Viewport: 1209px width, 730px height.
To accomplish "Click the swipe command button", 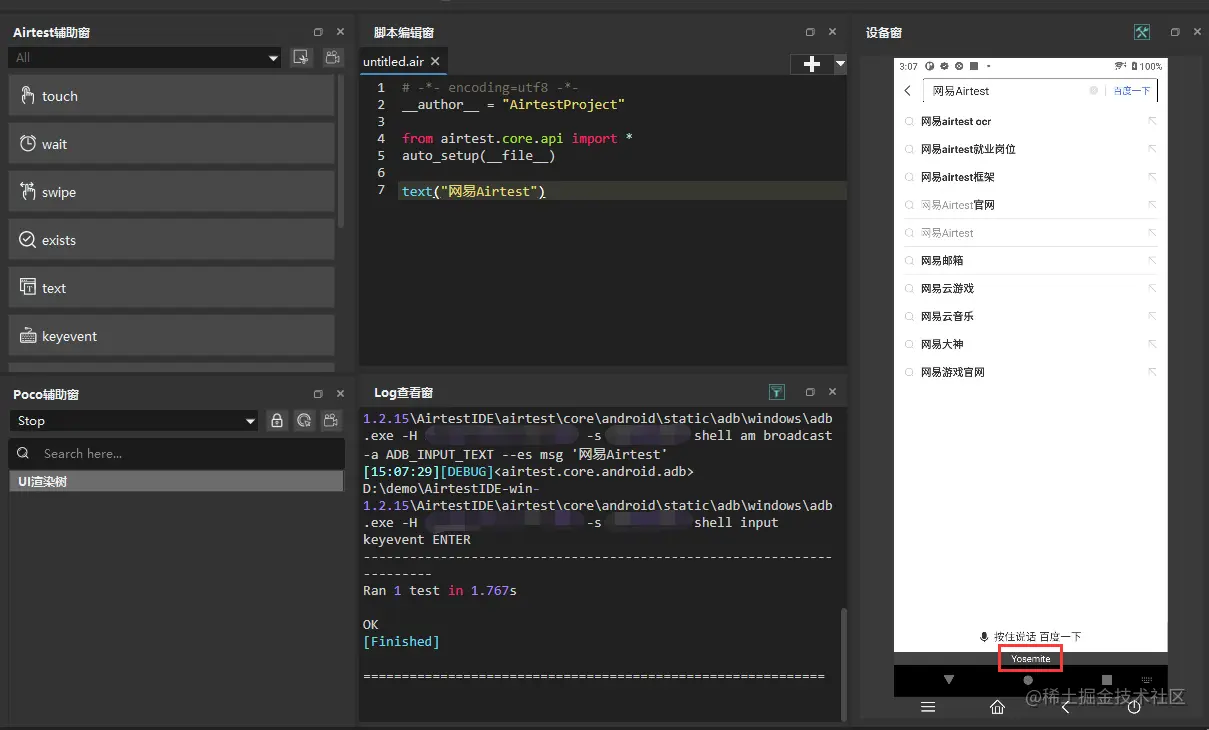I will [x=171, y=192].
